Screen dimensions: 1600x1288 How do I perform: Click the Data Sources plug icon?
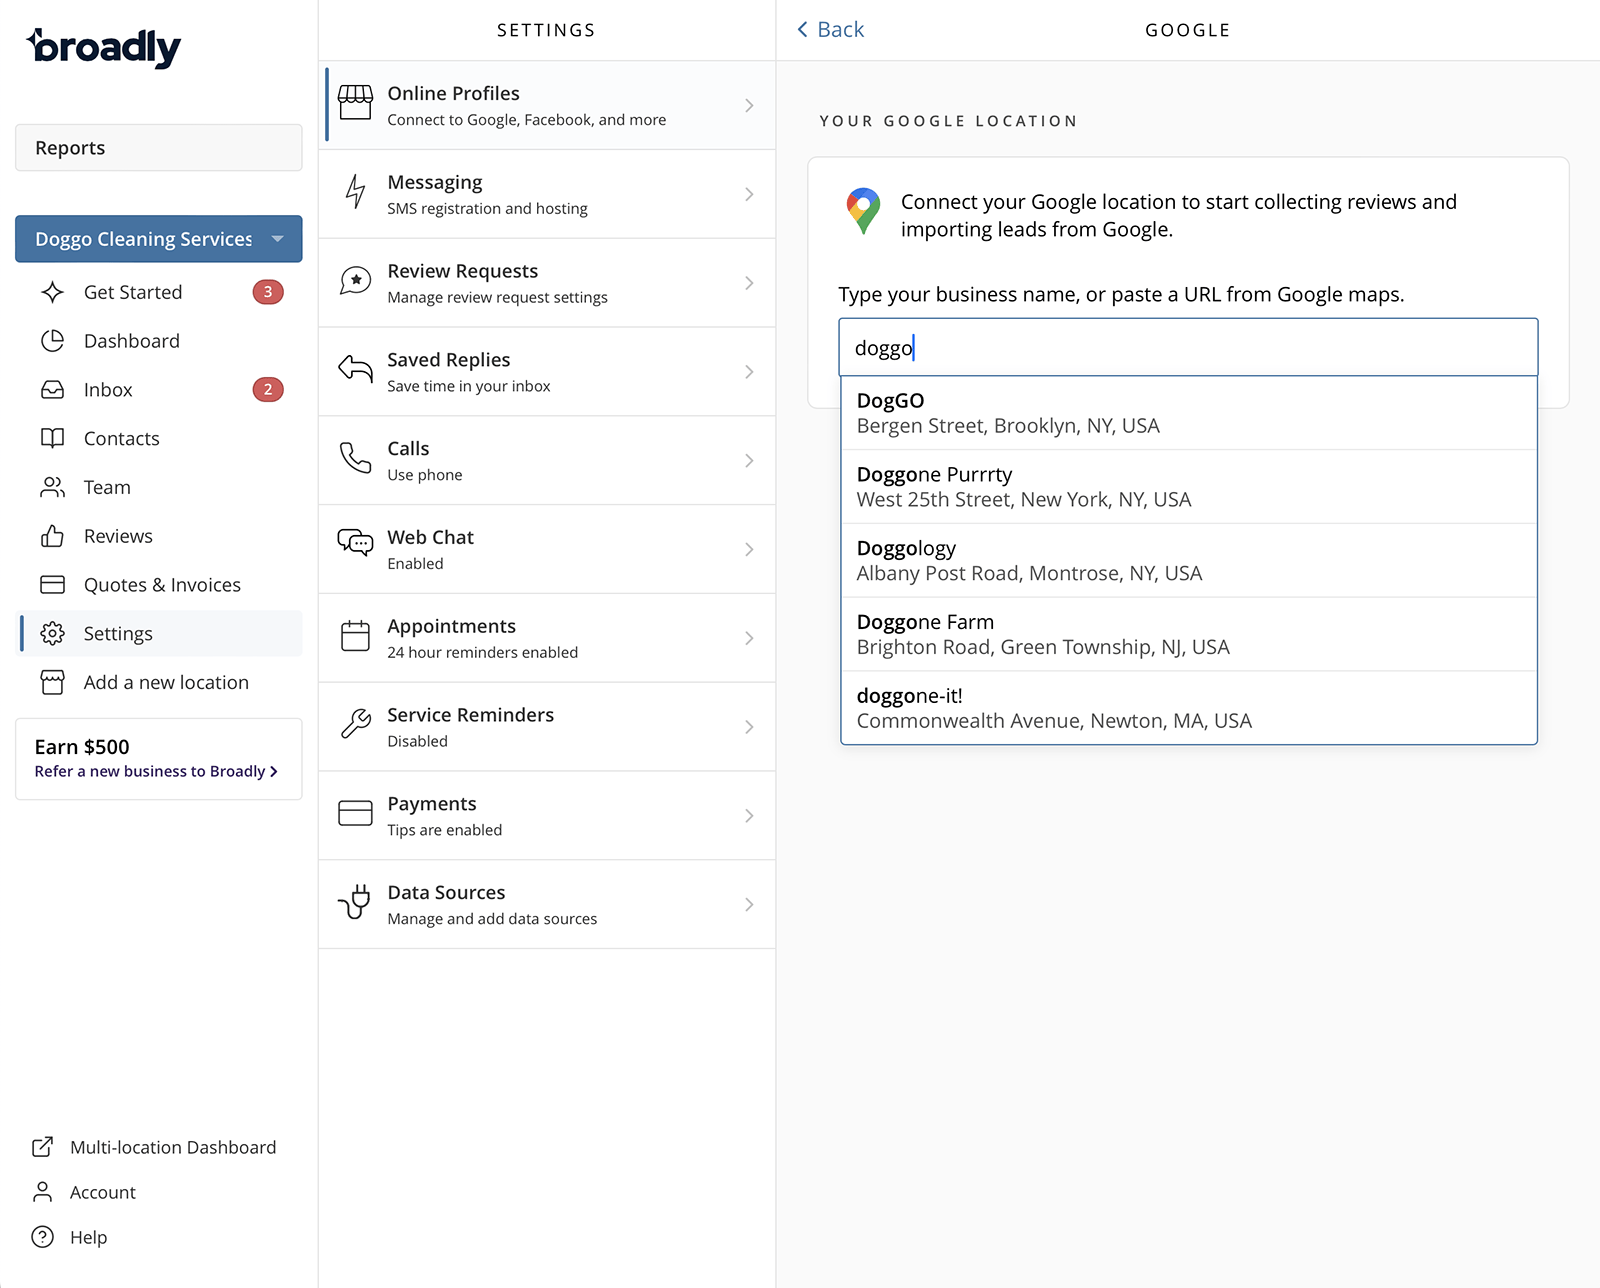tap(356, 901)
